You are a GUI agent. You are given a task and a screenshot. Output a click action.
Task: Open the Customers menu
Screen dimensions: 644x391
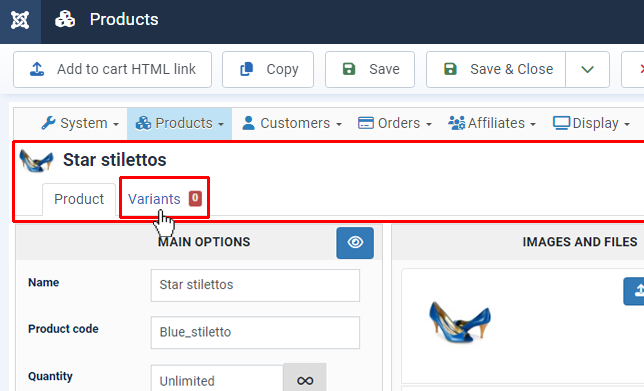pos(292,123)
